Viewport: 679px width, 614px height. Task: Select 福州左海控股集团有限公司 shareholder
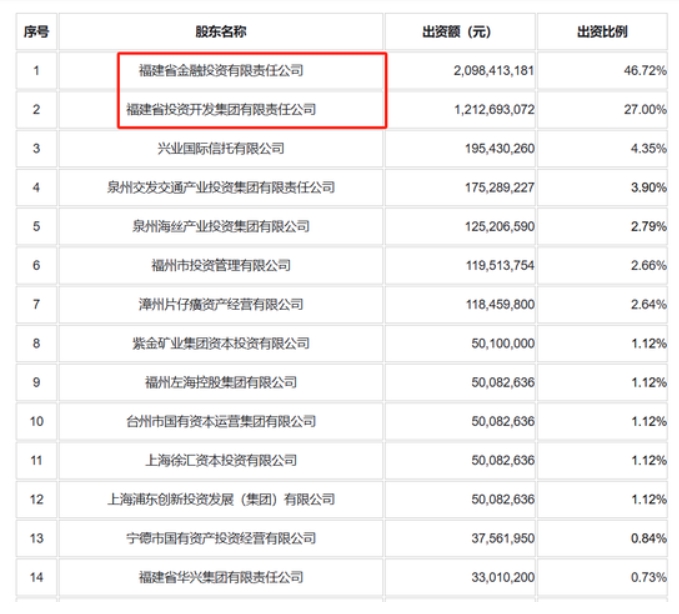click(221, 382)
